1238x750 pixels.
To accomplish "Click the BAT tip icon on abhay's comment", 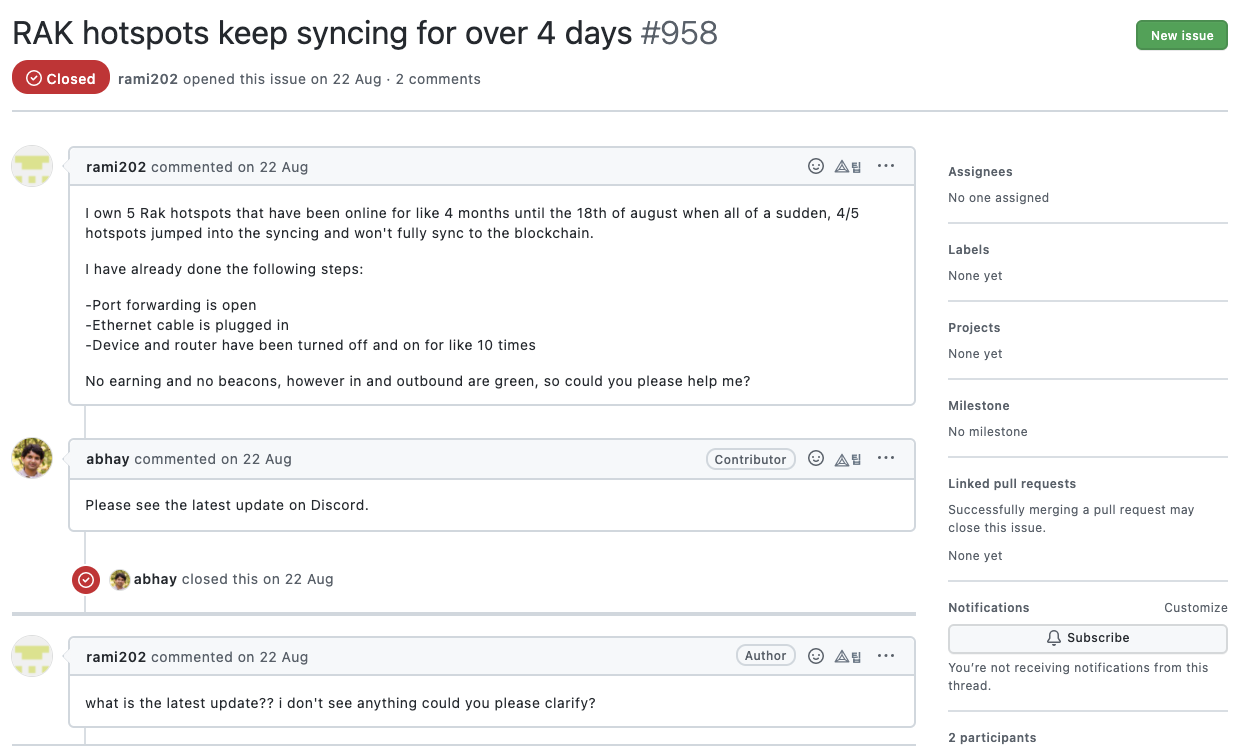I will (848, 459).
